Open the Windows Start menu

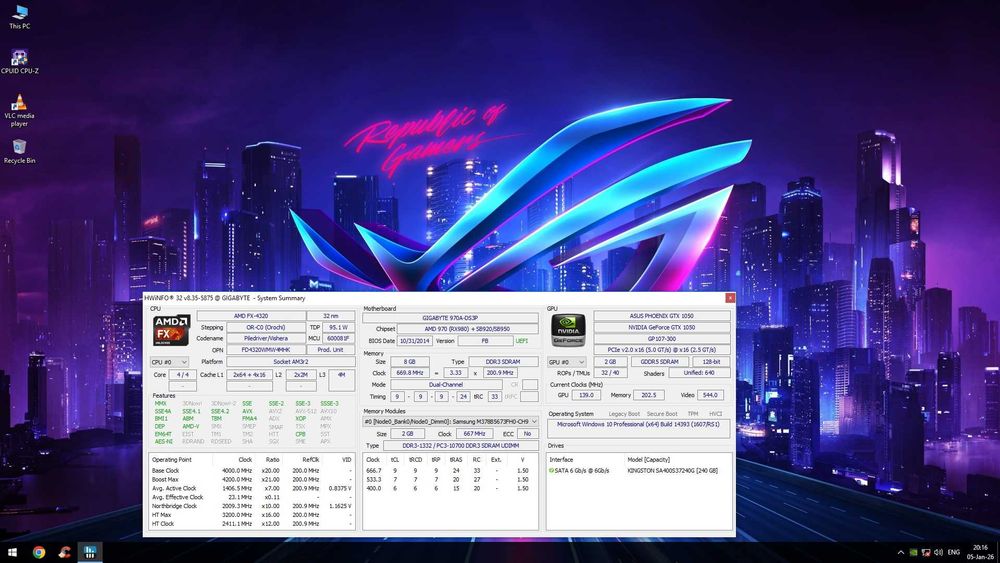(x=11, y=552)
